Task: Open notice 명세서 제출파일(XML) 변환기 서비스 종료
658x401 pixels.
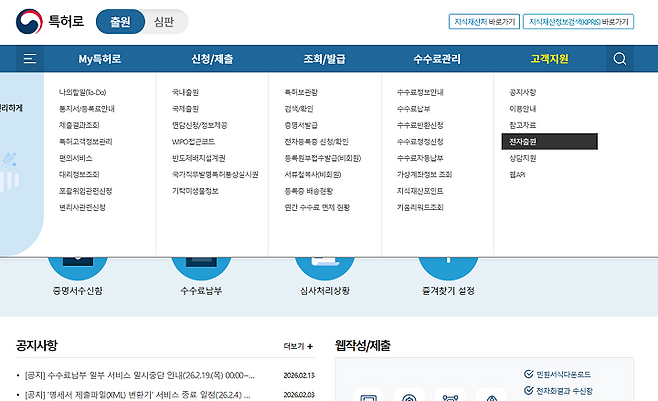Action: click(x=137, y=395)
